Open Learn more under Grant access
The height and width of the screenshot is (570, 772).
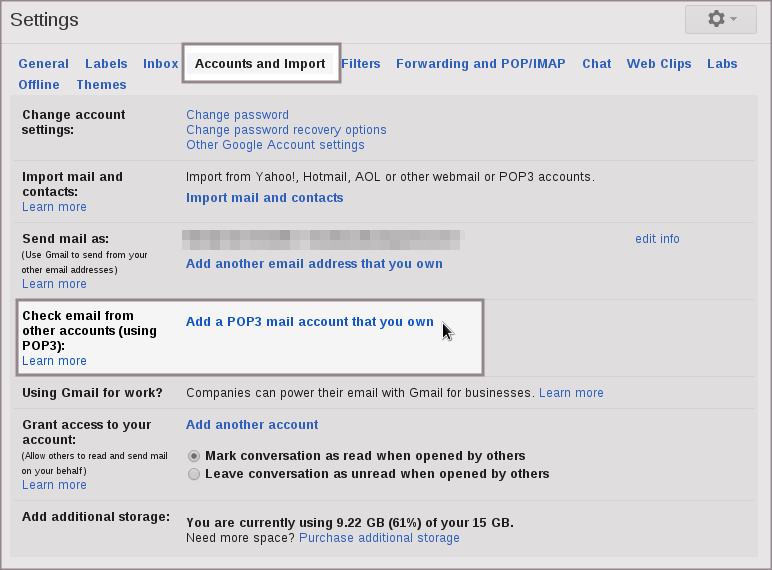[54, 485]
